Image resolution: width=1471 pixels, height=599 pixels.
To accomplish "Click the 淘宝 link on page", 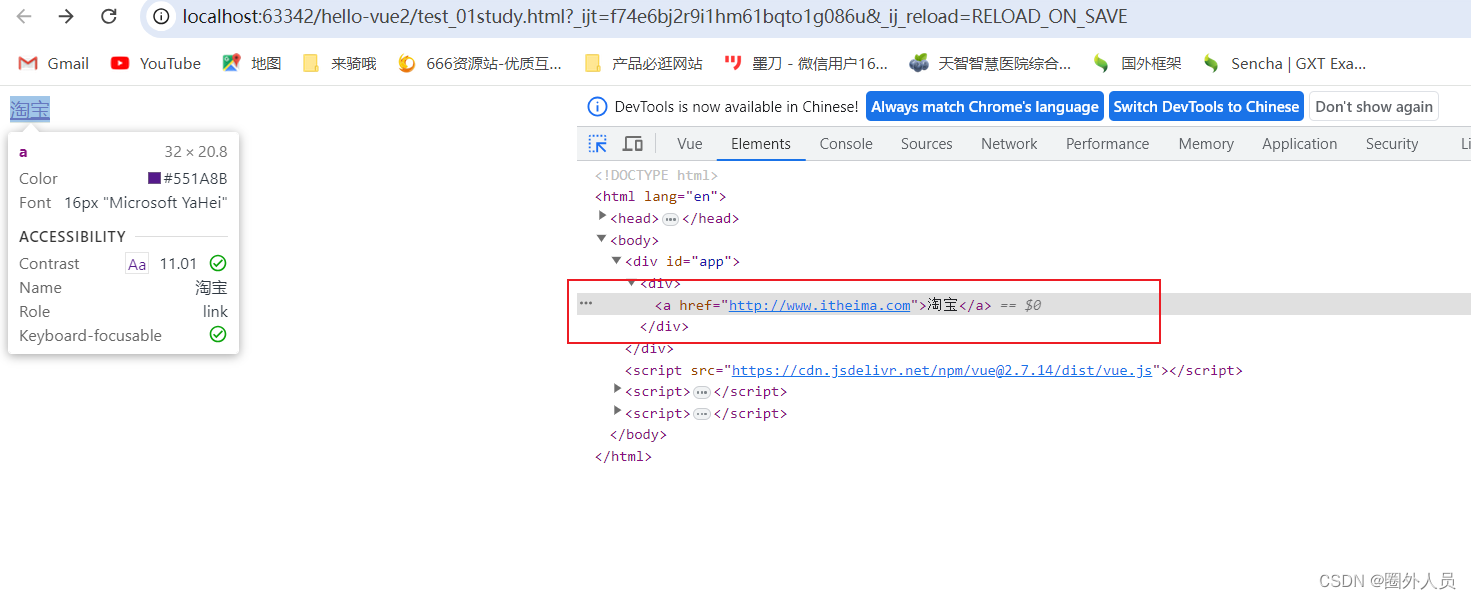I will pyautogui.click(x=29, y=110).
